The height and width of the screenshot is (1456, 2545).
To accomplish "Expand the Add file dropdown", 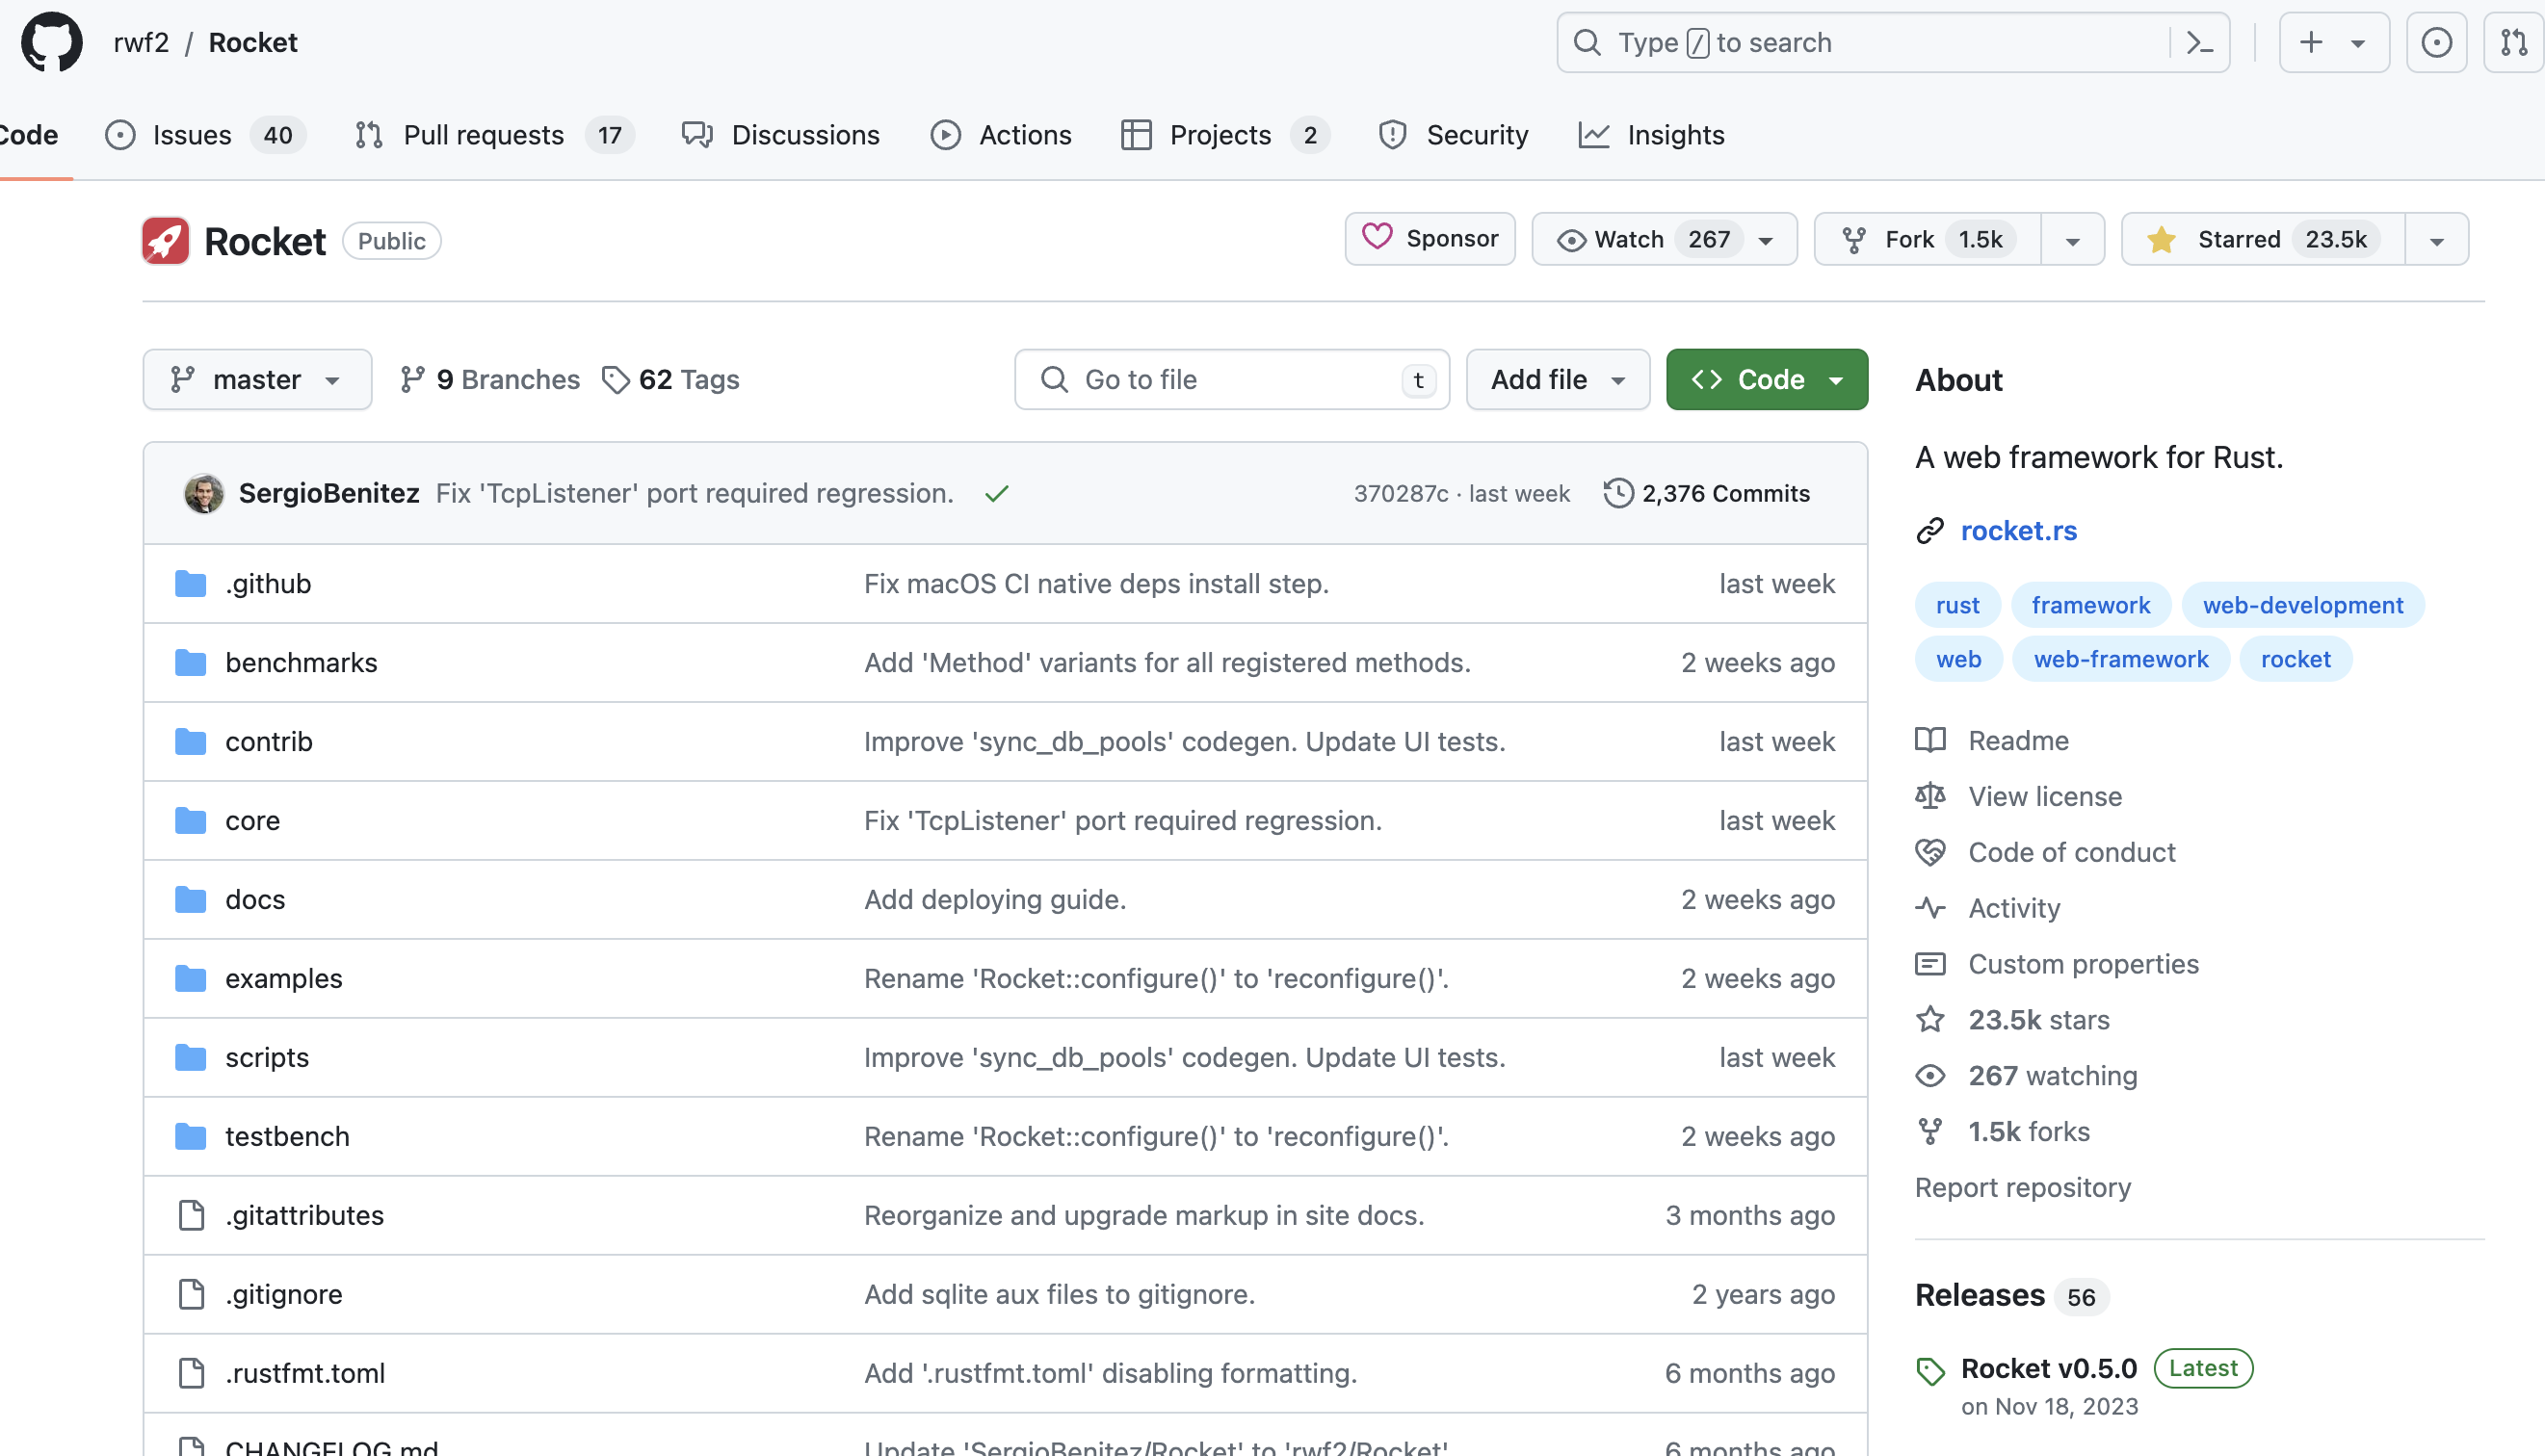I will click(1557, 380).
